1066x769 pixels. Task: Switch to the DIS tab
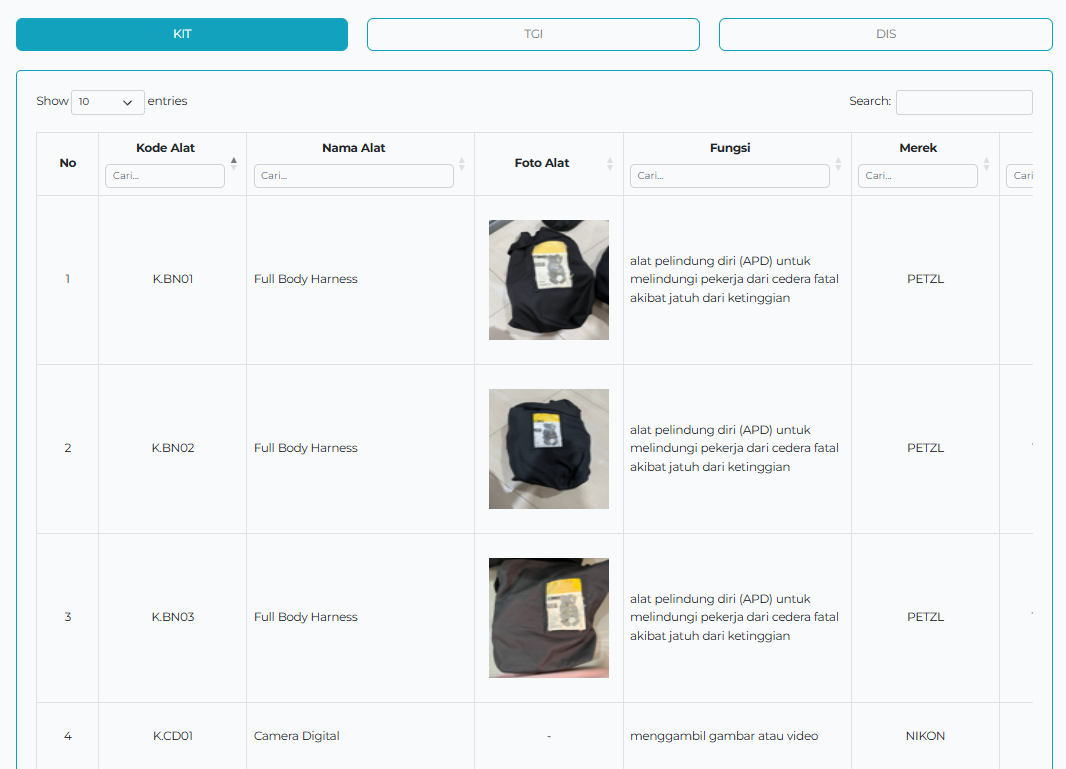[x=886, y=34]
